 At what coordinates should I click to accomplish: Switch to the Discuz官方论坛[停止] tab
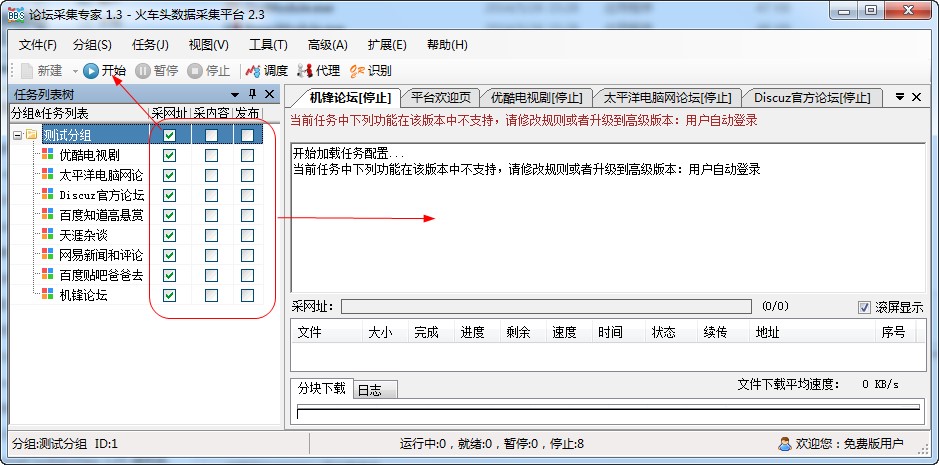(x=812, y=97)
